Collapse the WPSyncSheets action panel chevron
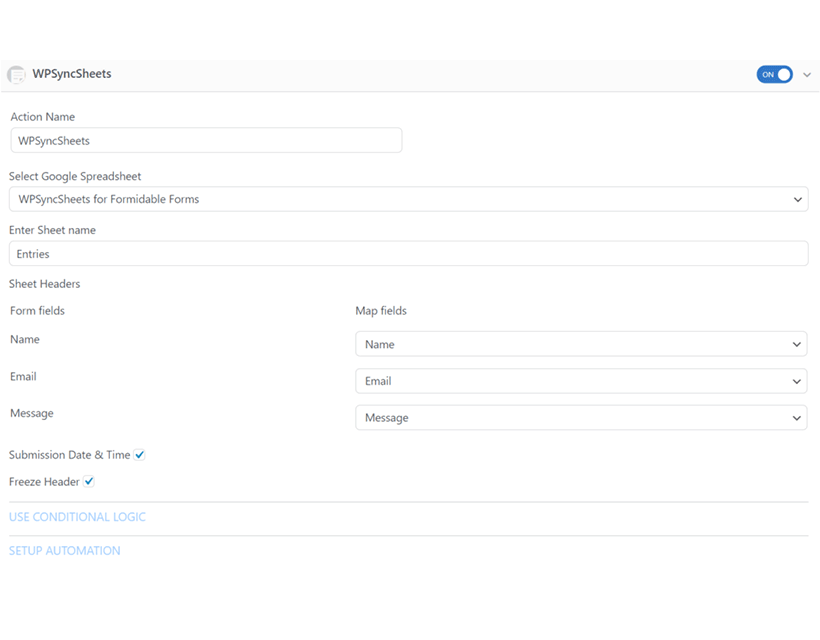Image resolution: width=820 pixels, height=640 pixels. (807, 75)
